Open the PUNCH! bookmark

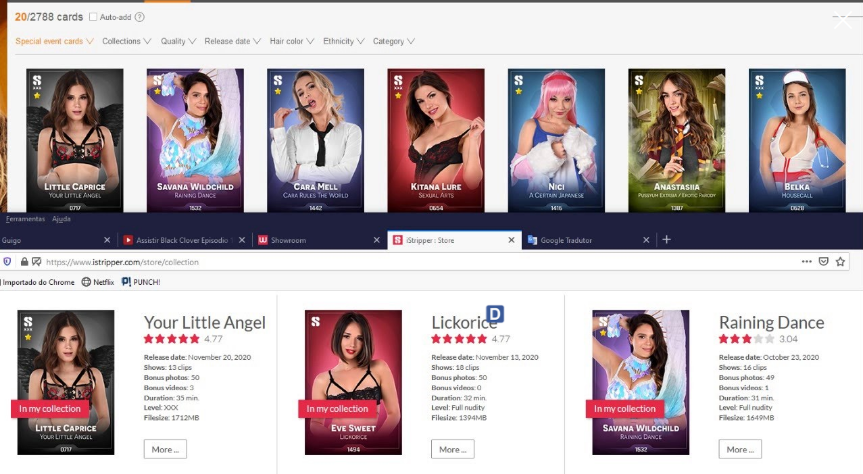click(141, 282)
